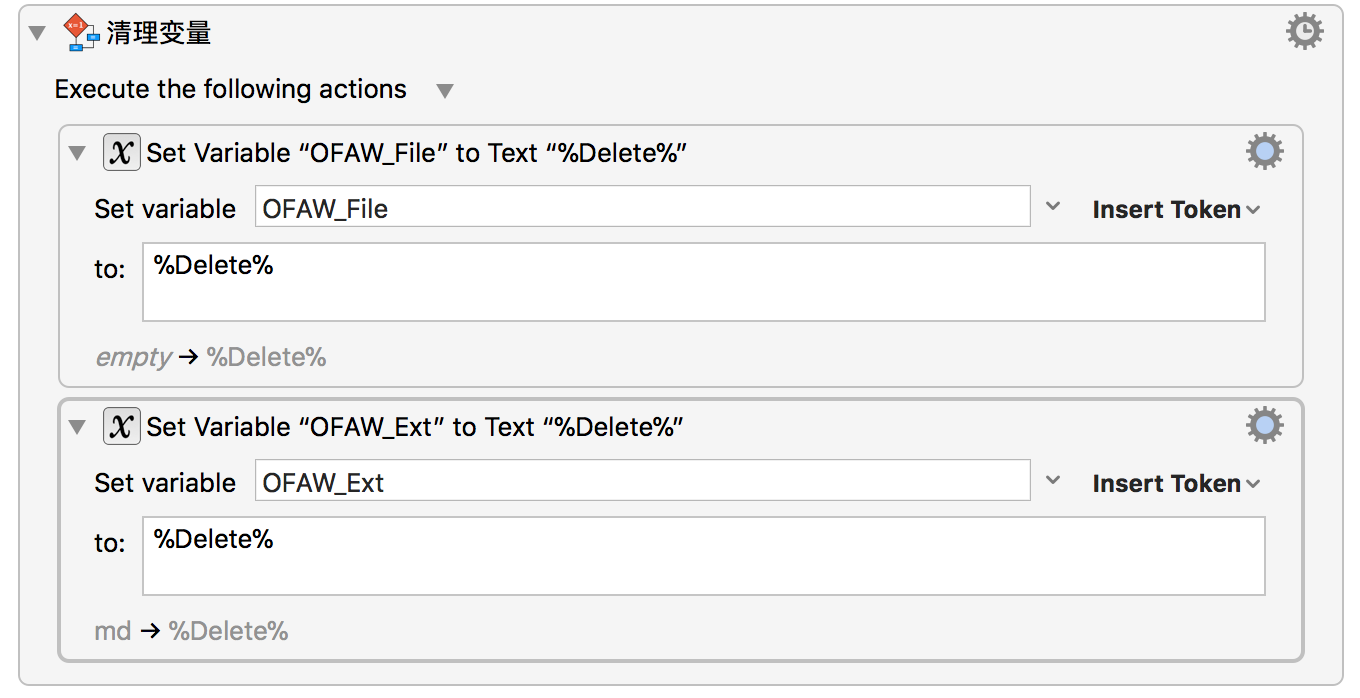Open variable list chevron beside OFAW_File field

pos(1053,207)
